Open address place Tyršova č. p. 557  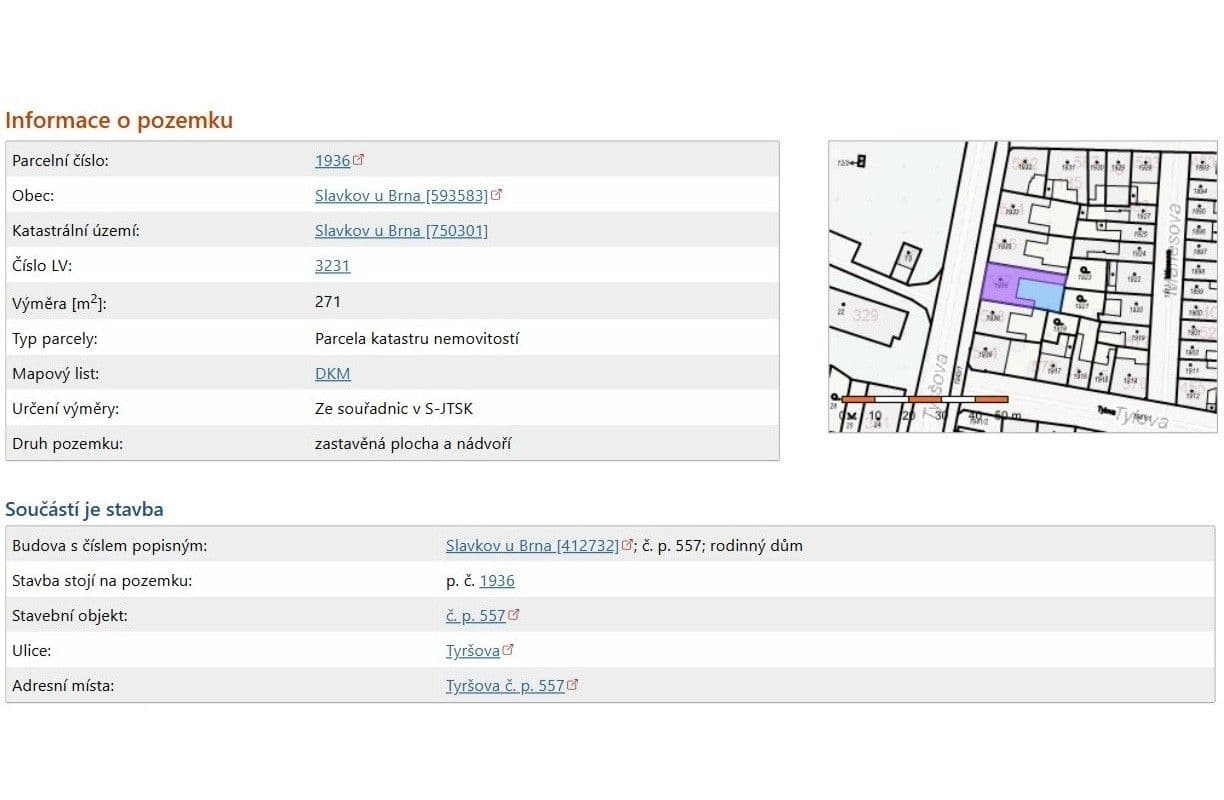505,686
